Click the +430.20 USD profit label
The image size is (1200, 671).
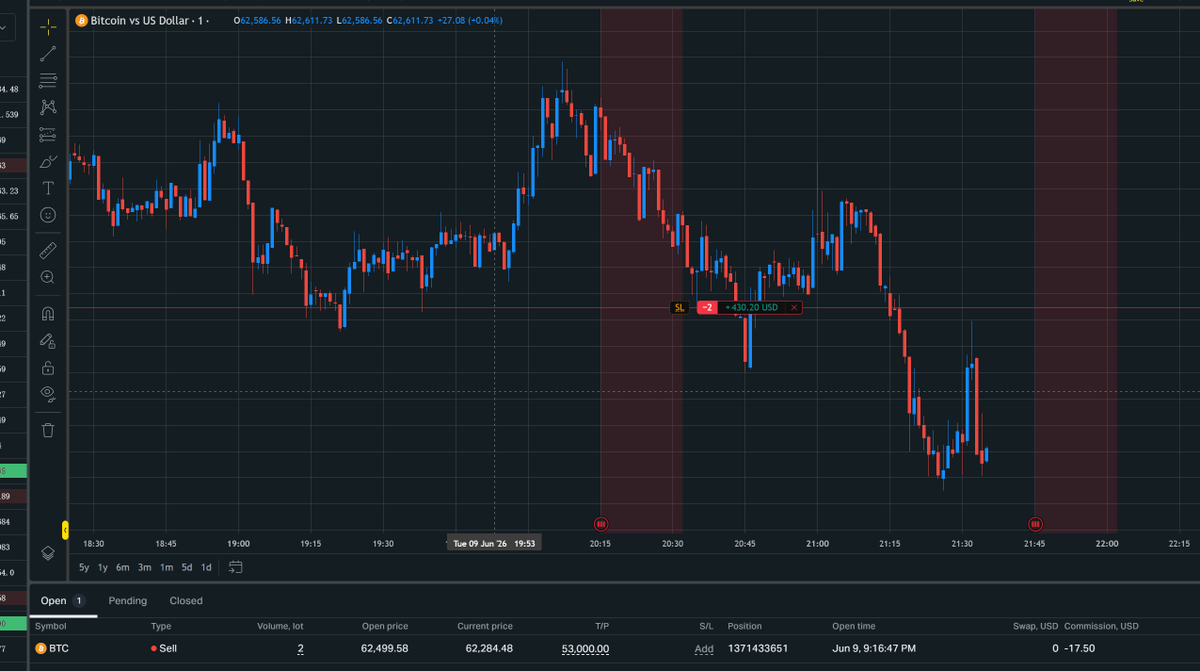751,307
